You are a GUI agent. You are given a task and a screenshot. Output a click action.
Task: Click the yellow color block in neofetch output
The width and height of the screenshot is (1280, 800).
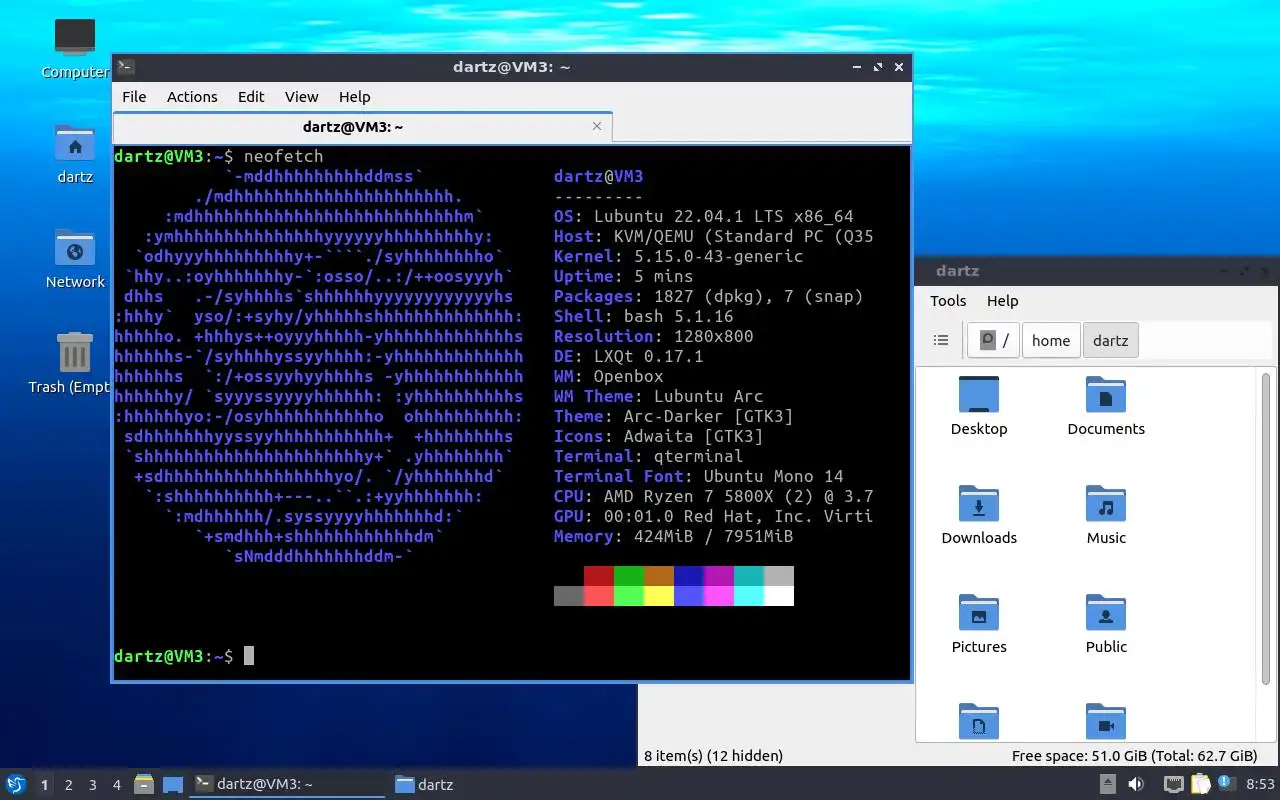coord(659,596)
